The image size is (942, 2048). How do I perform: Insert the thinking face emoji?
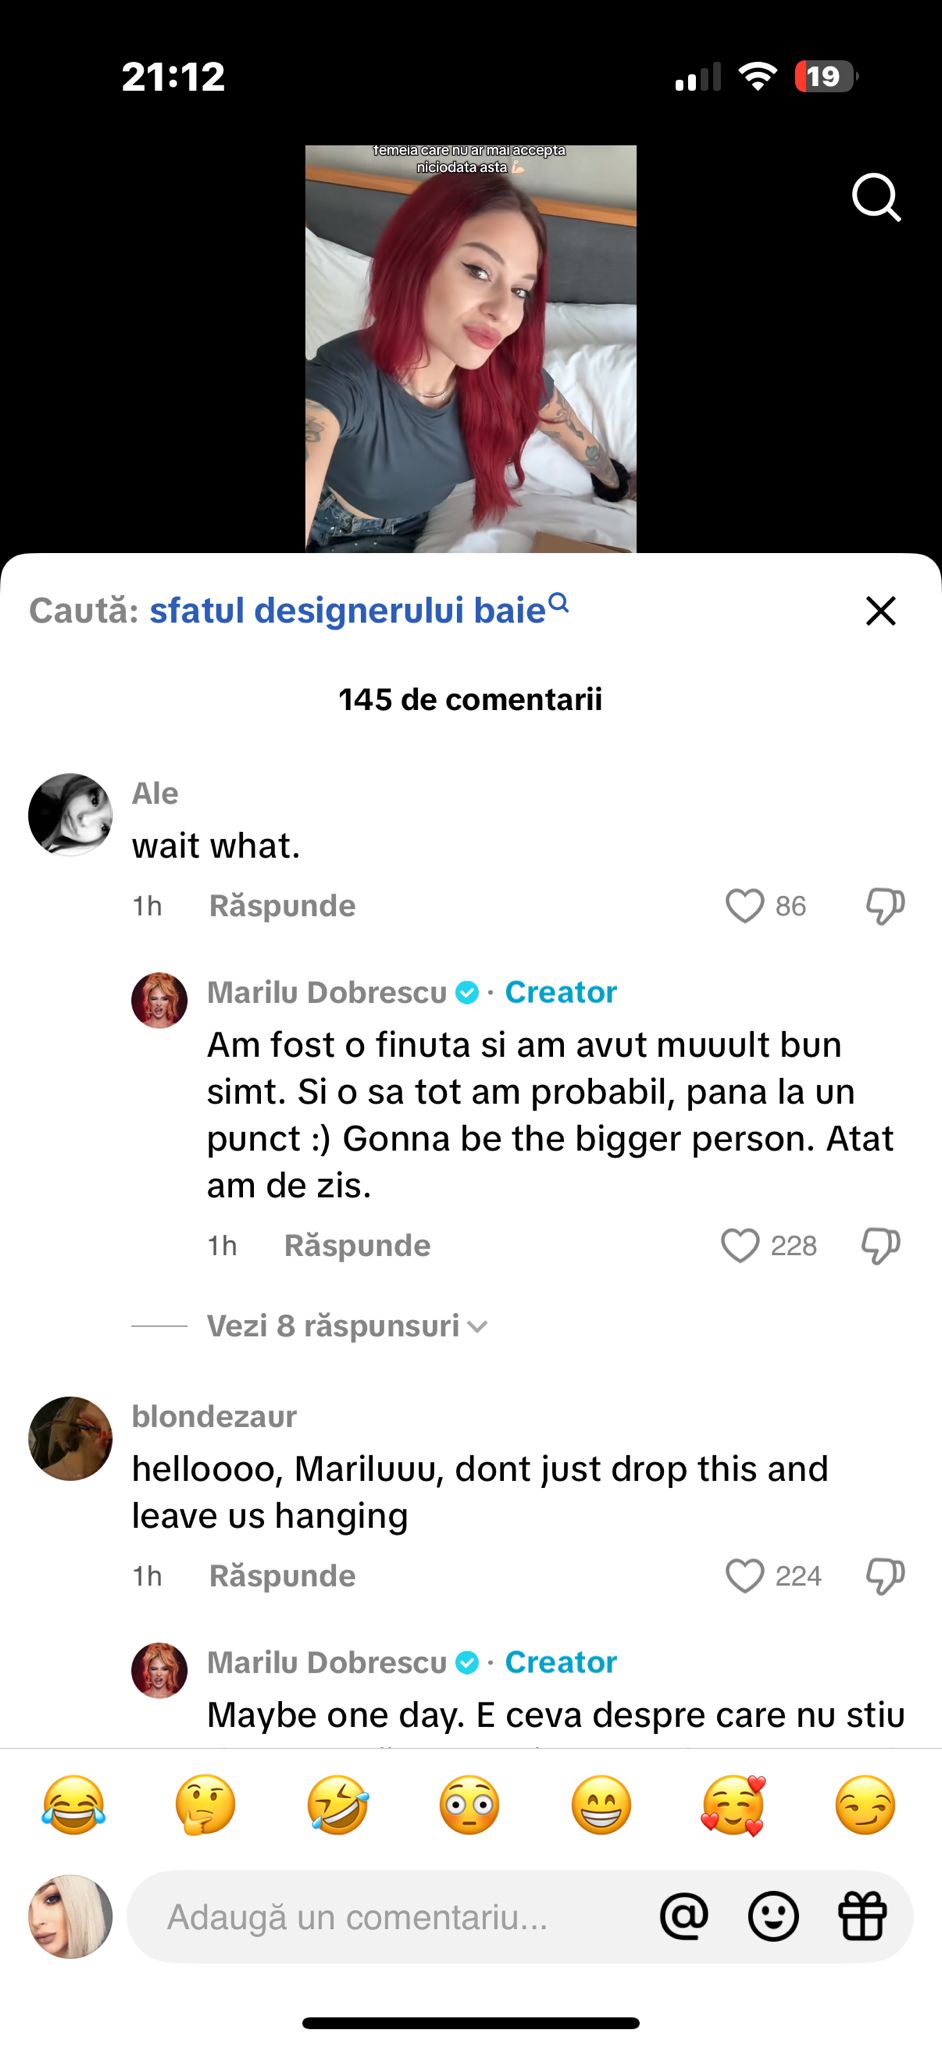tap(205, 1805)
